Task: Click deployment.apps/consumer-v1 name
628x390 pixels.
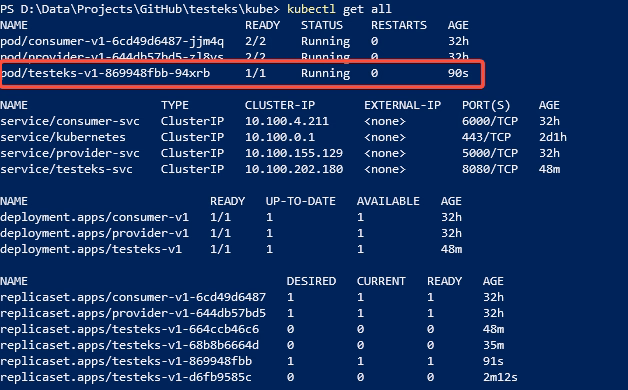Action: (x=95, y=217)
